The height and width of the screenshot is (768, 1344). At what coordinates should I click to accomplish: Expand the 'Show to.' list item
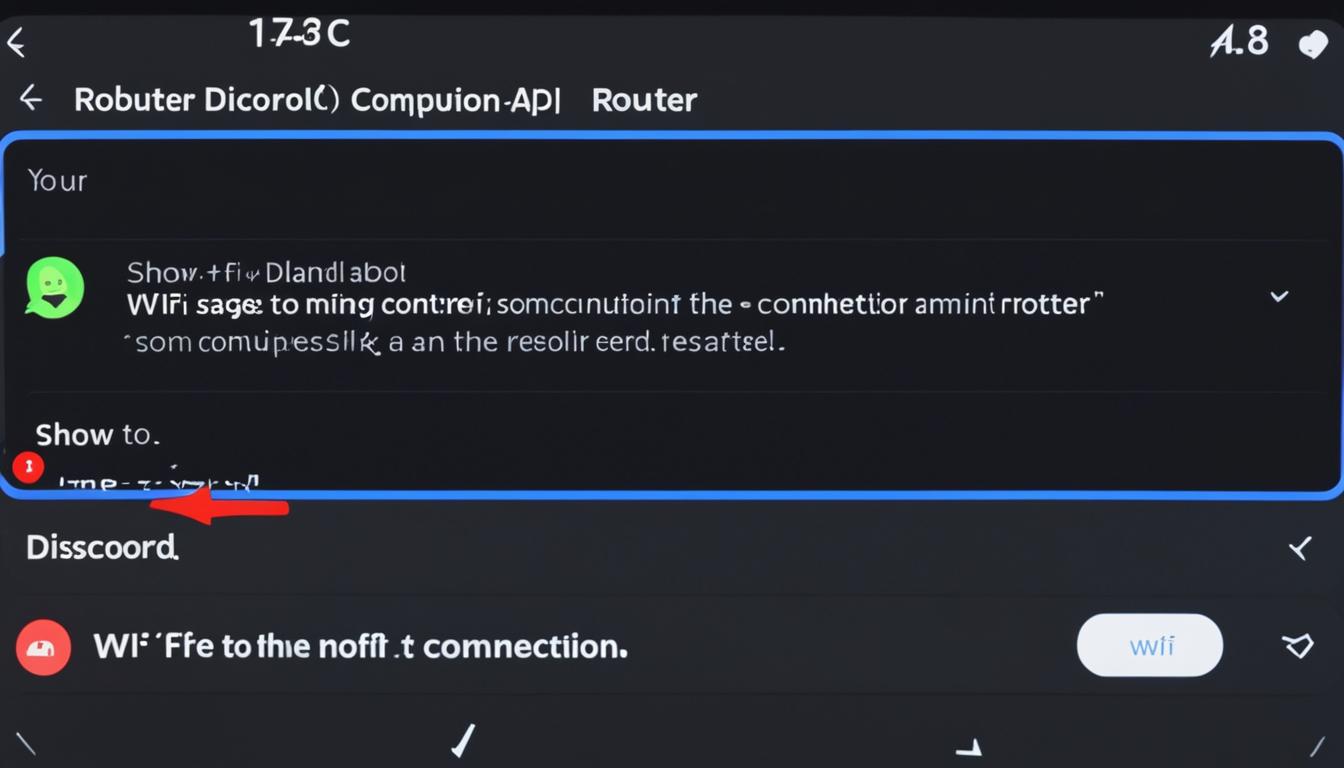click(x=97, y=434)
